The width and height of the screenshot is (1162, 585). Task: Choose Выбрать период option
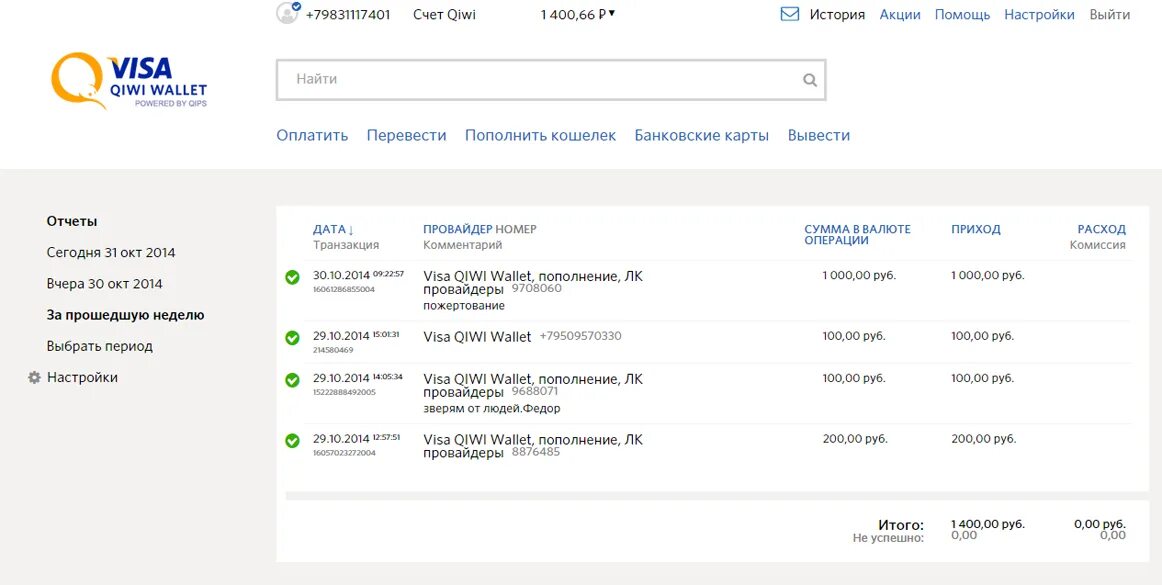[x=99, y=346]
